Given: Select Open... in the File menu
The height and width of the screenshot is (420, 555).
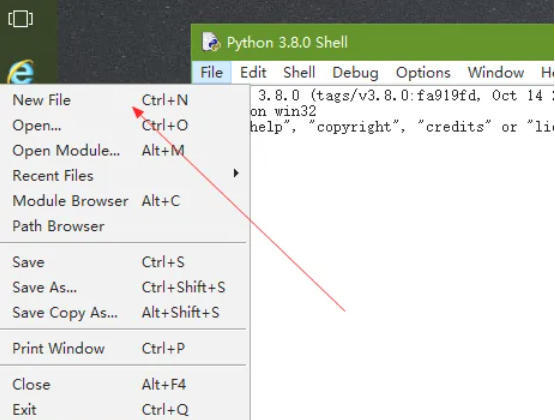Looking at the screenshot, I should 124,125.
